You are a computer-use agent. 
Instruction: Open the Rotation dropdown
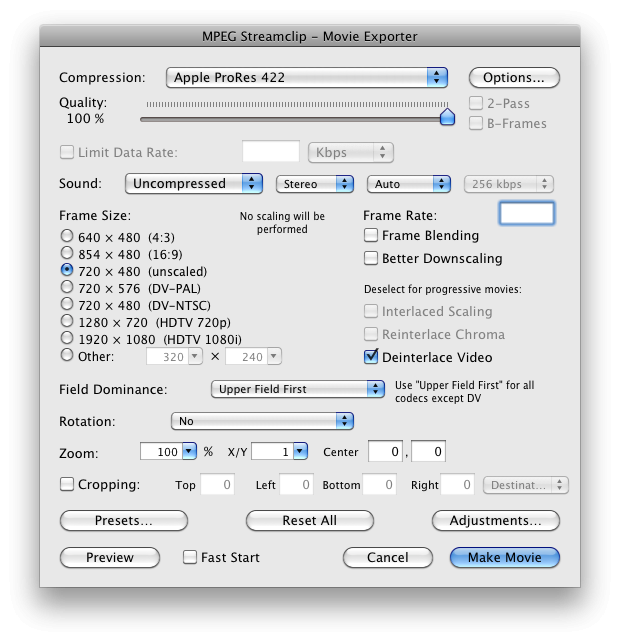point(262,421)
